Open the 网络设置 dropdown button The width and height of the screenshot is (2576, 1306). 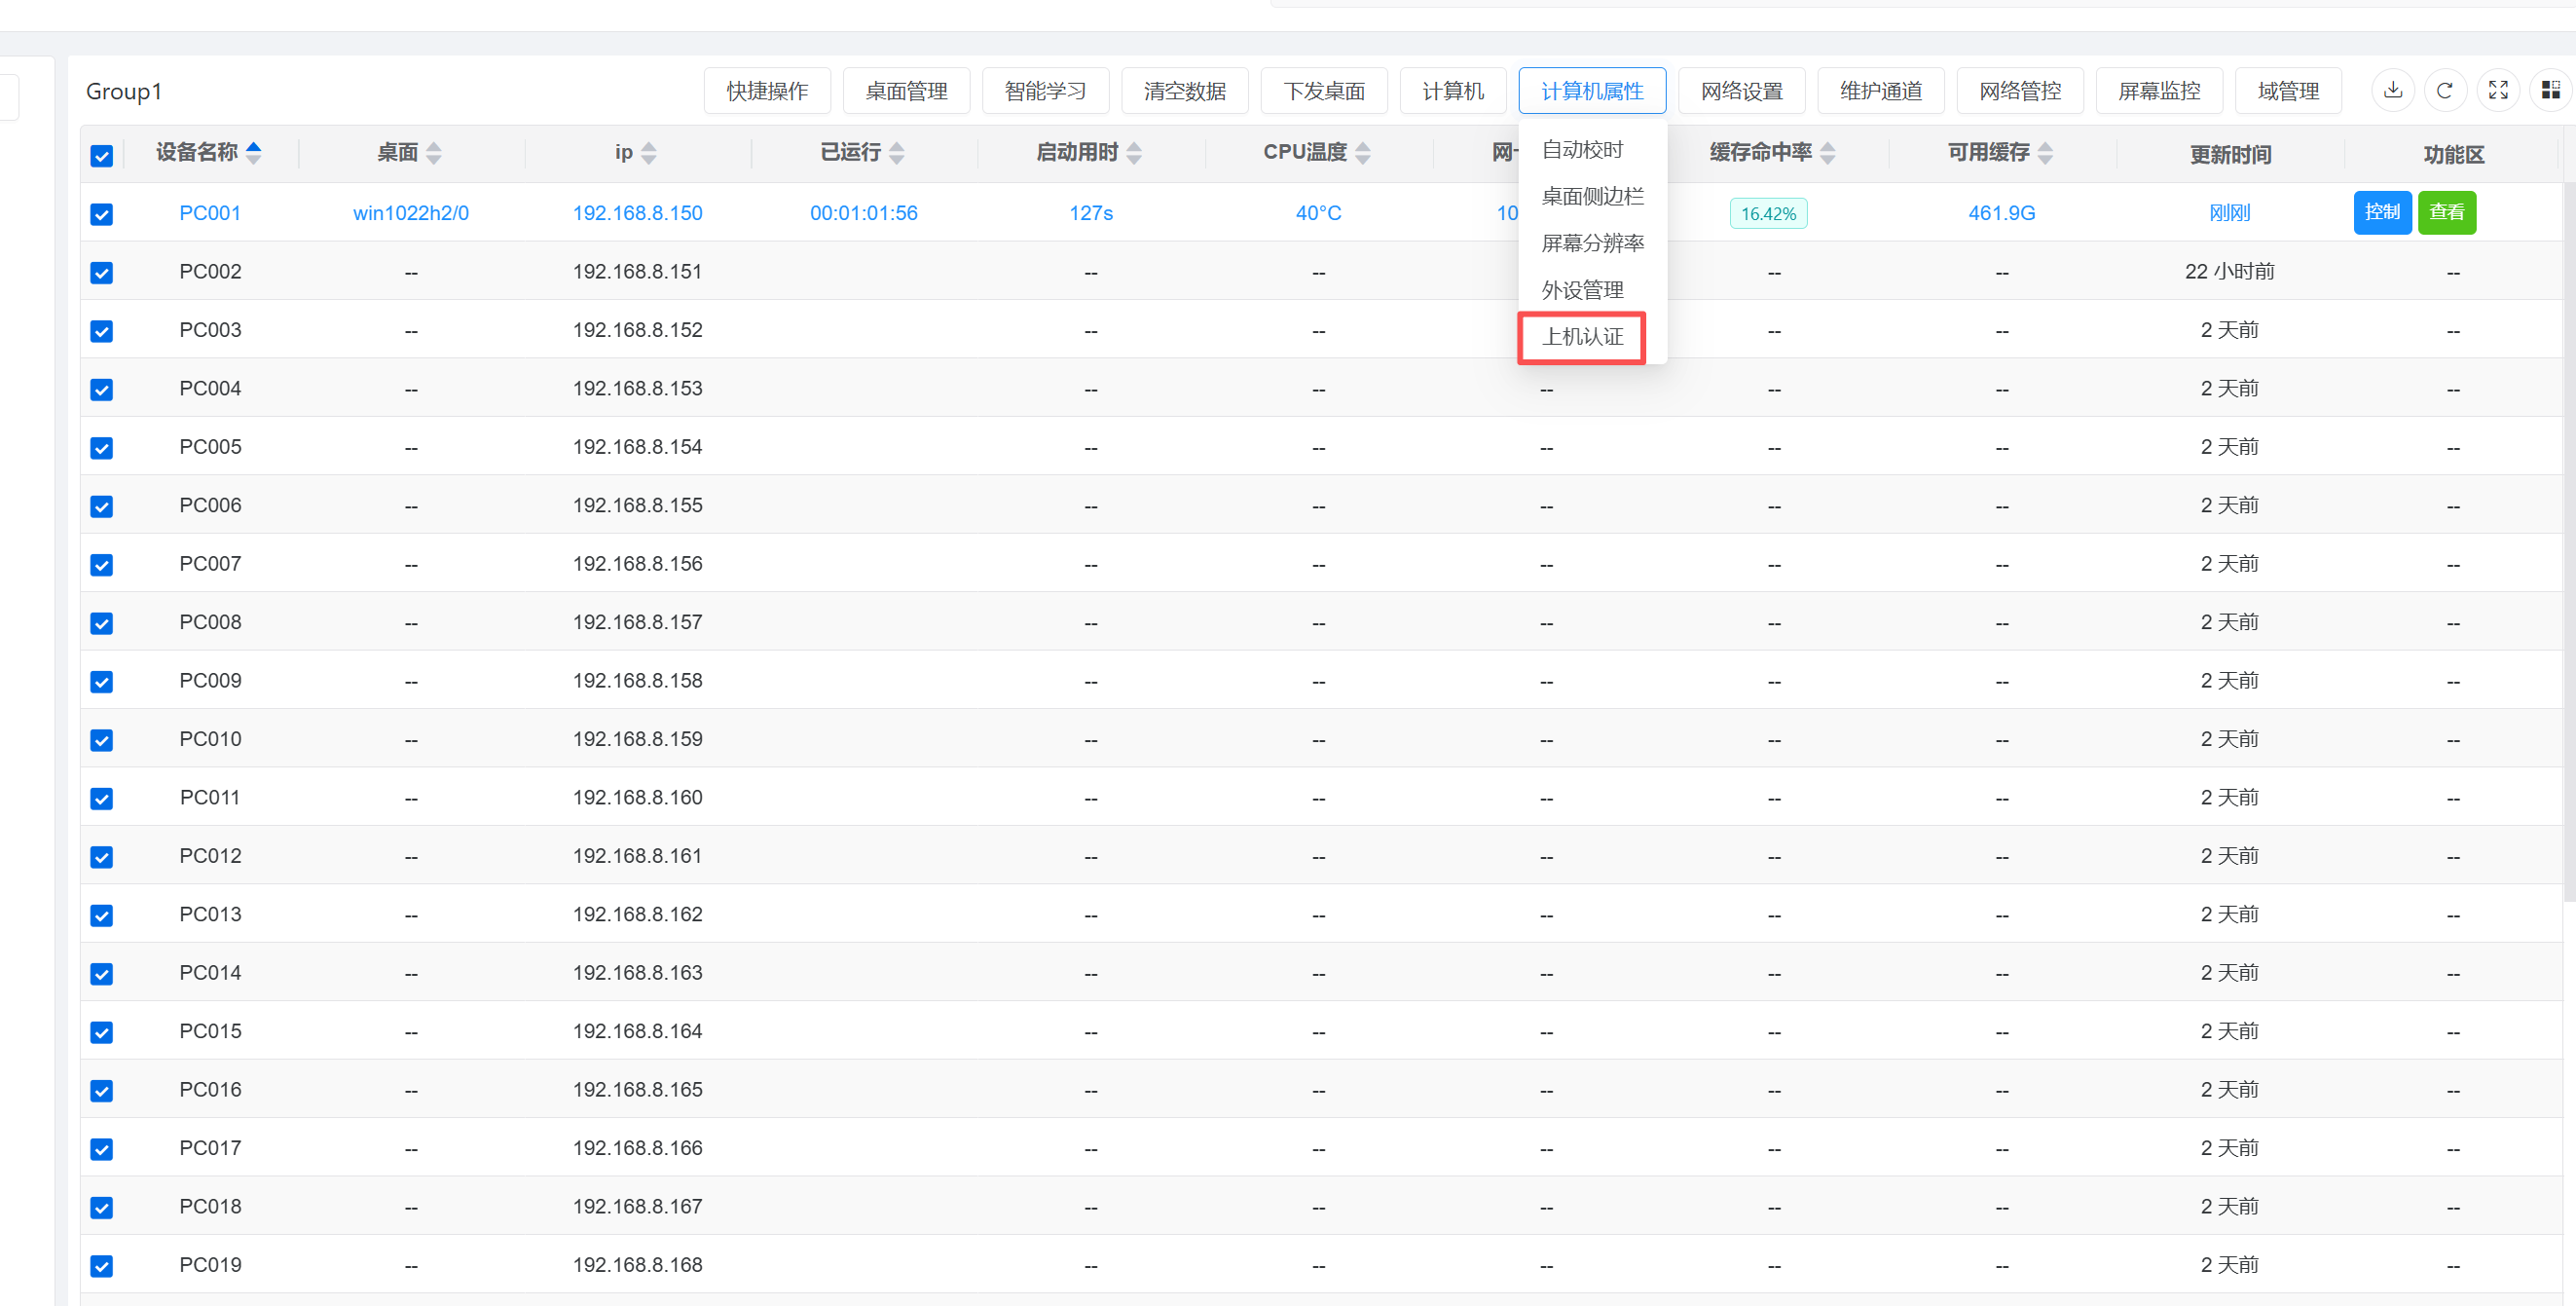click(x=1741, y=91)
